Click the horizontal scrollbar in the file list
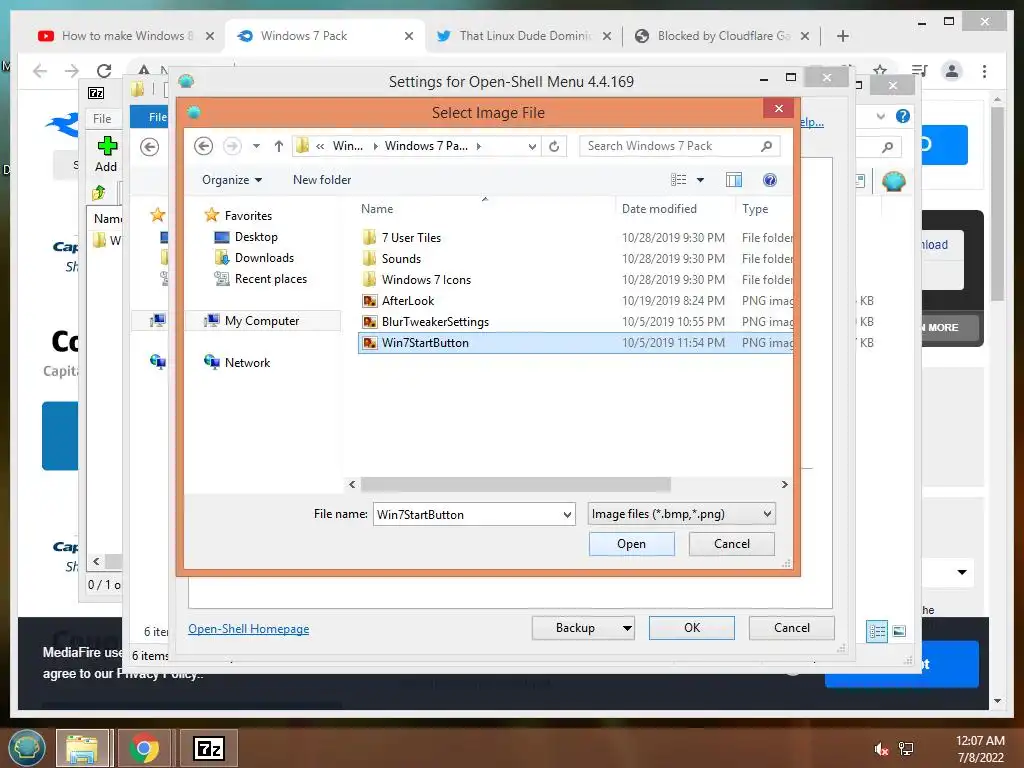 point(516,485)
